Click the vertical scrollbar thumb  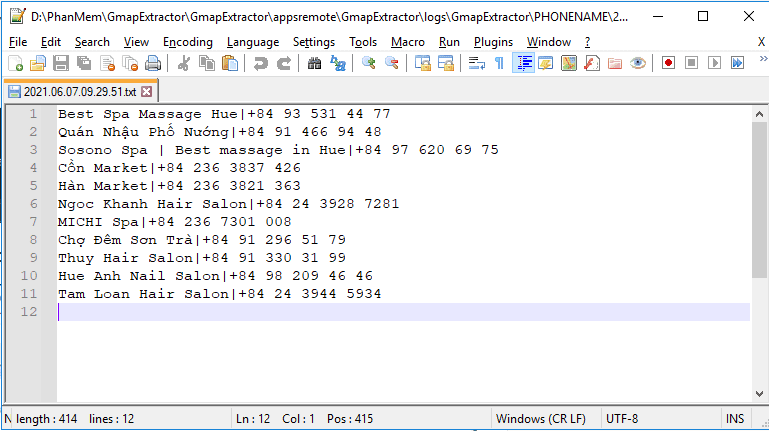[x=759, y=200]
